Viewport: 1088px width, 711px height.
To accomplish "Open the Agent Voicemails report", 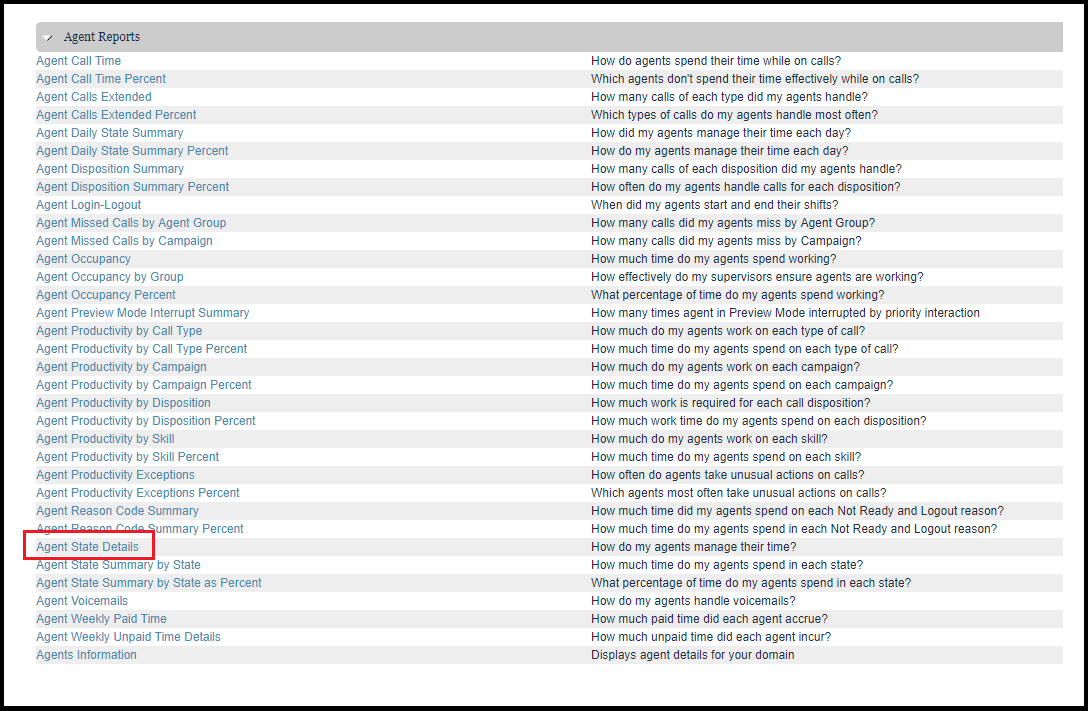I will pyautogui.click(x=82, y=601).
